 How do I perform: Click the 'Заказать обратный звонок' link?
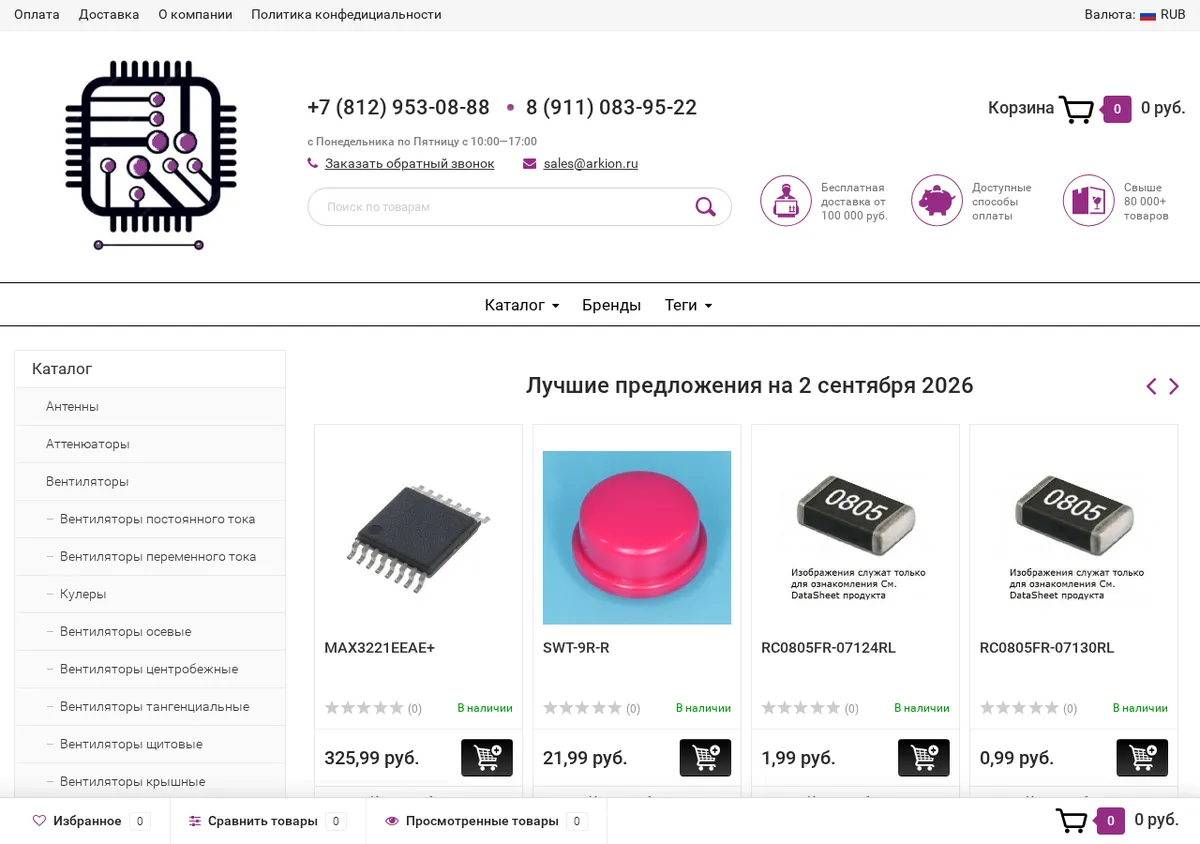410,164
